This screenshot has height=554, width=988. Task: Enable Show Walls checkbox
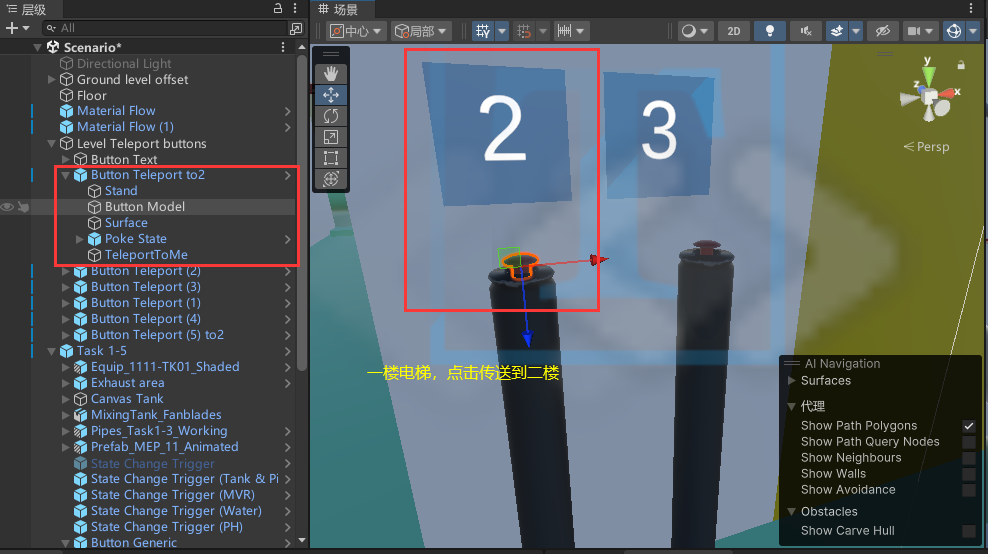(968, 474)
